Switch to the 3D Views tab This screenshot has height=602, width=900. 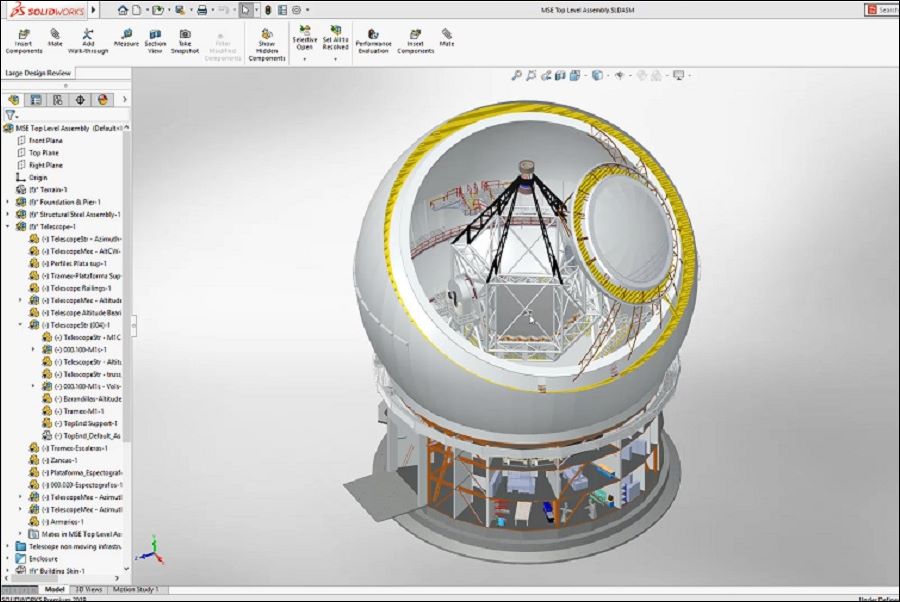pyautogui.click(x=88, y=590)
